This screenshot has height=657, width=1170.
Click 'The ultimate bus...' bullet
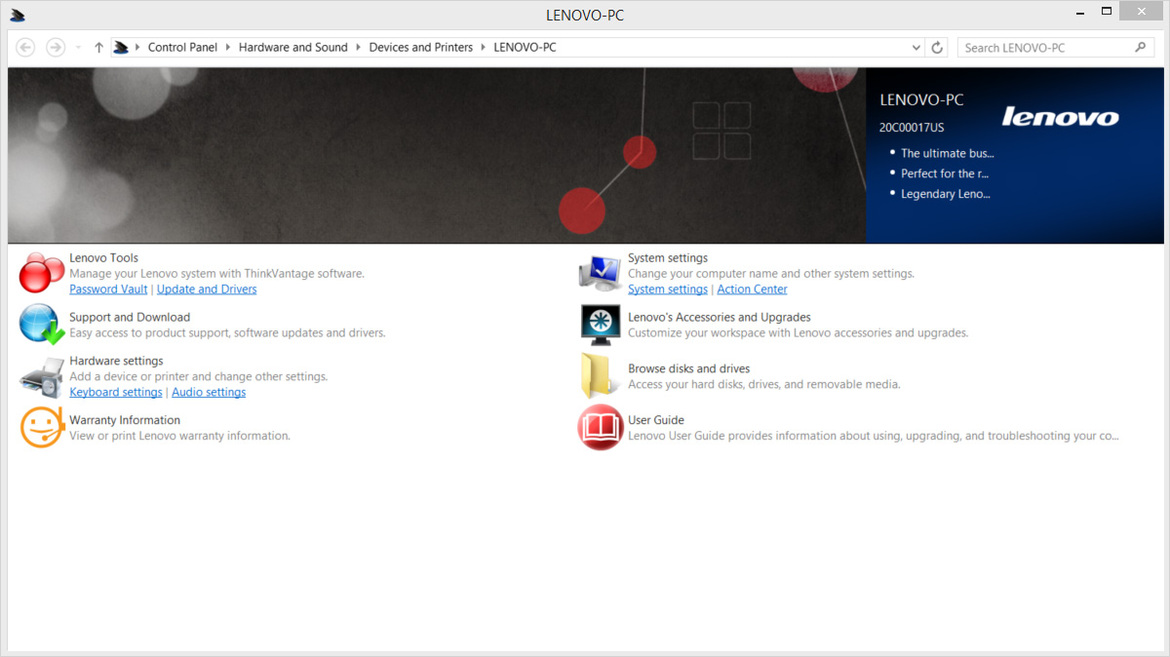(x=947, y=153)
